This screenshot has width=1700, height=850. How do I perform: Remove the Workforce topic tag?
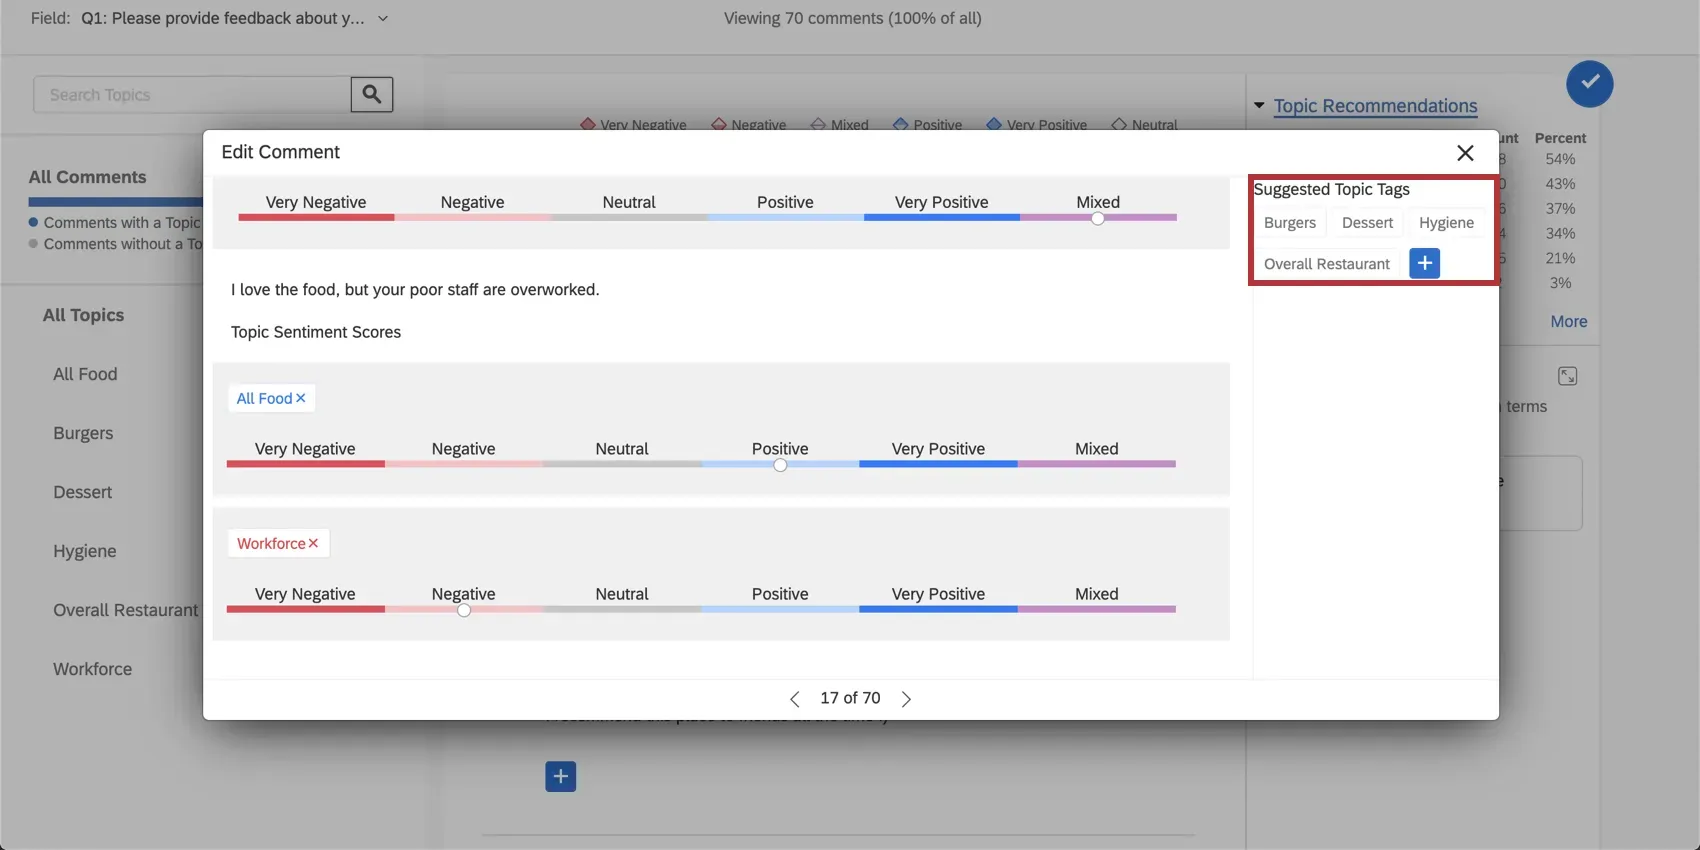313,543
